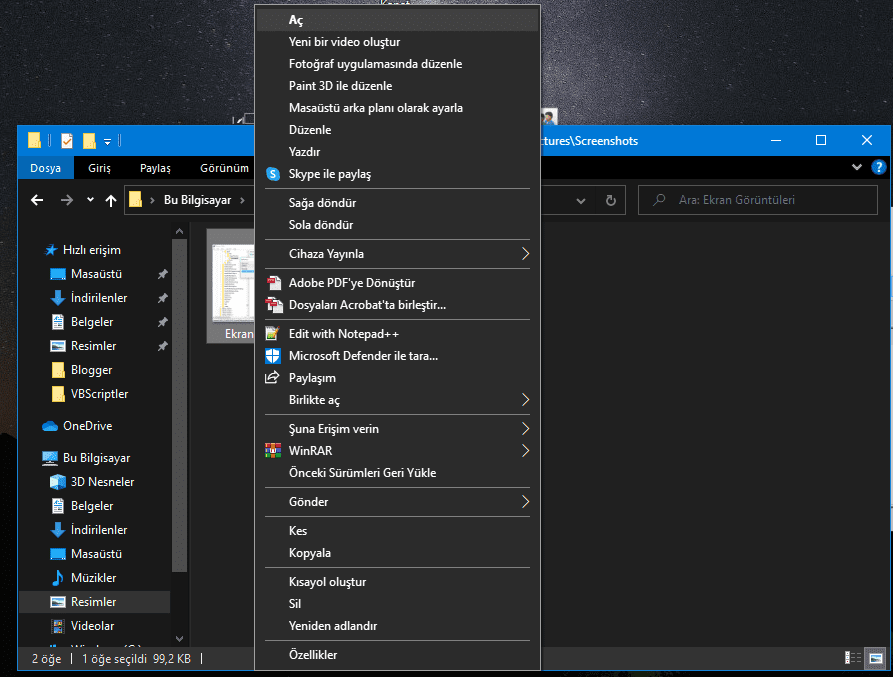Image resolution: width=893 pixels, height=677 pixels.
Task: Go forward with the right arrow
Action: (67, 200)
